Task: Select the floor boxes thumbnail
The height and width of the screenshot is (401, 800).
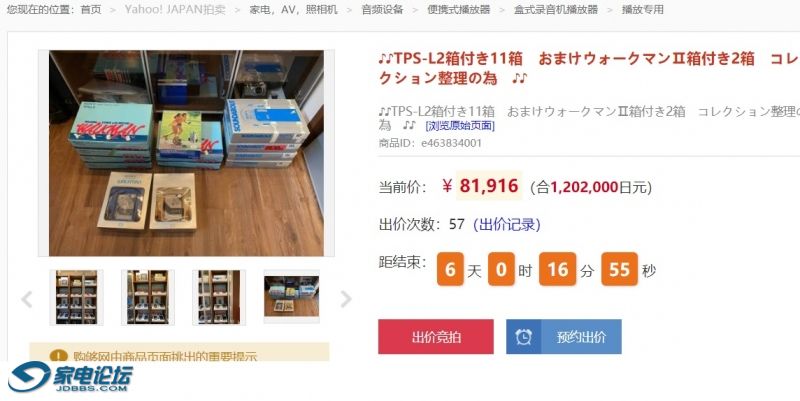Action: click(291, 296)
